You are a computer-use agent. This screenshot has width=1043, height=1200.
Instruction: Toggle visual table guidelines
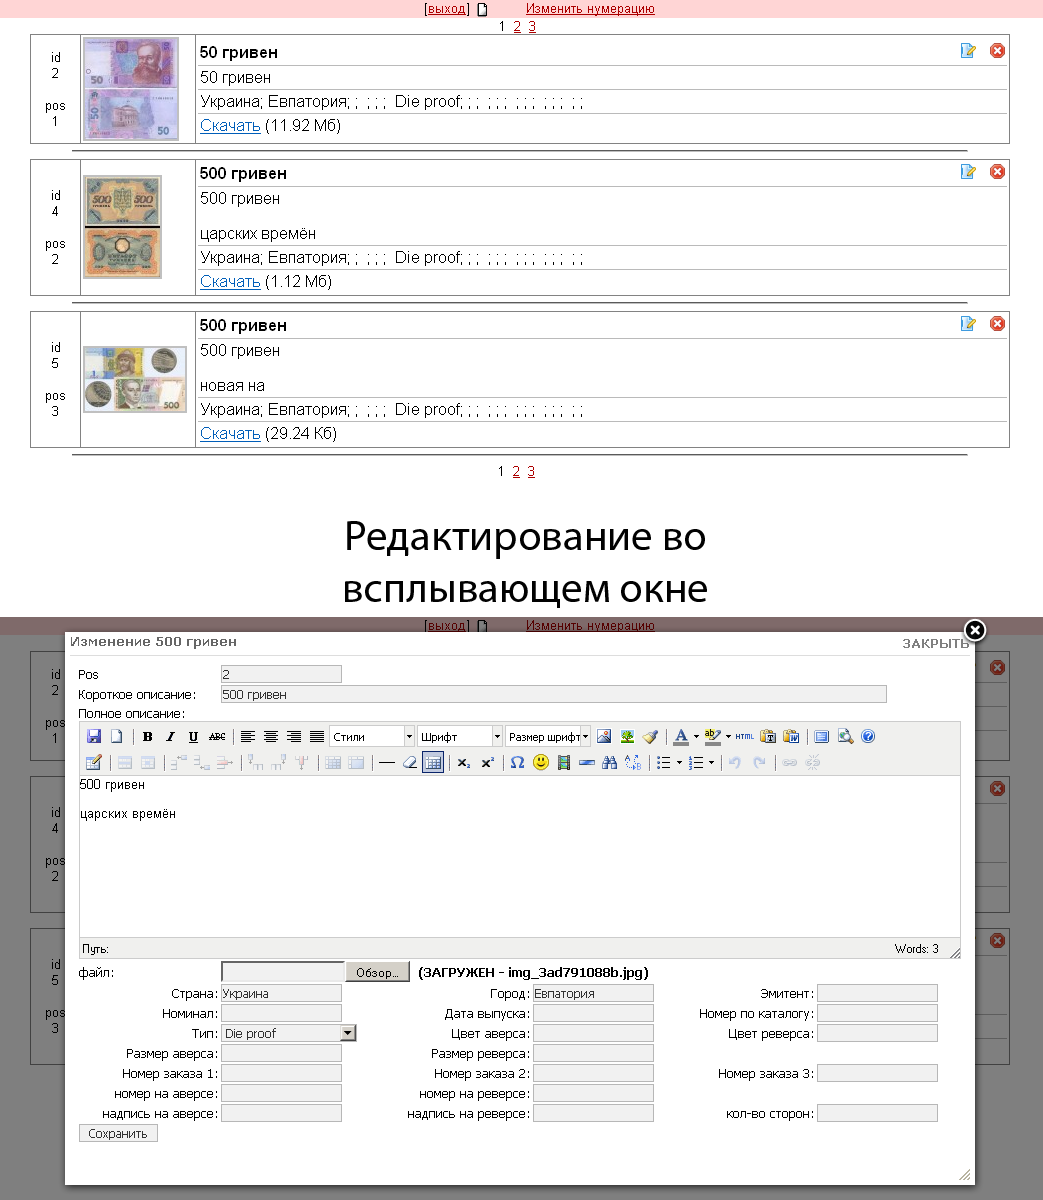(x=433, y=763)
